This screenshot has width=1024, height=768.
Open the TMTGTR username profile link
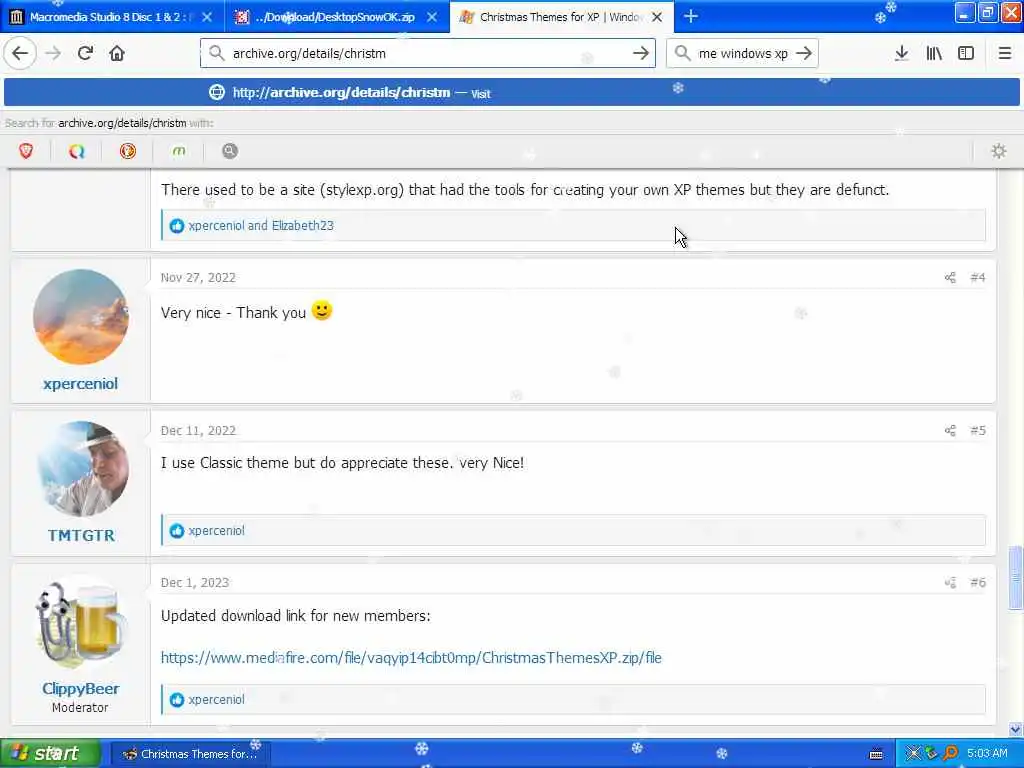[81, 536]
